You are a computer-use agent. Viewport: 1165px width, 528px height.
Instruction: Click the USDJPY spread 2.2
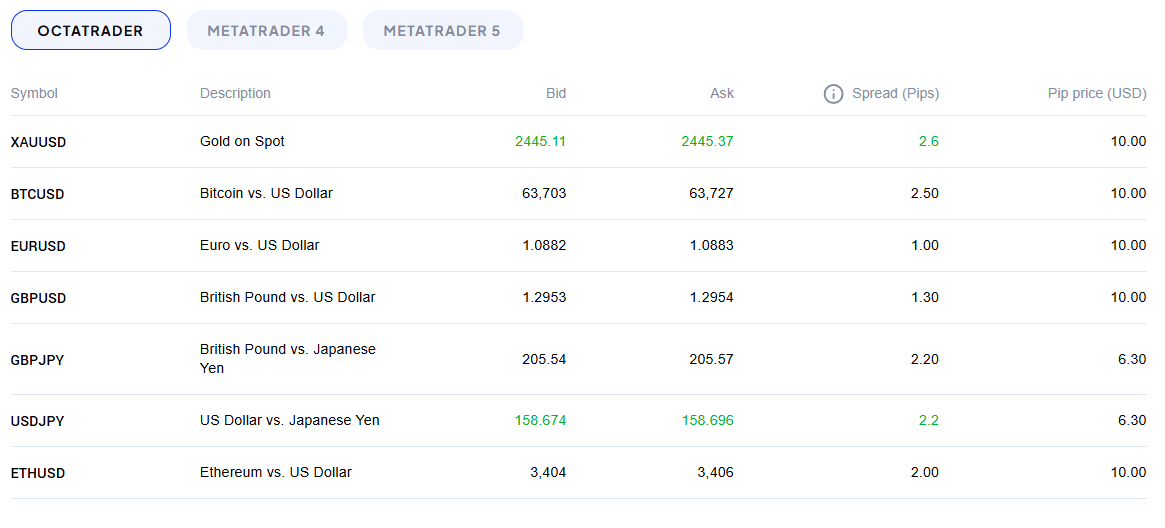tap(929, 420)
